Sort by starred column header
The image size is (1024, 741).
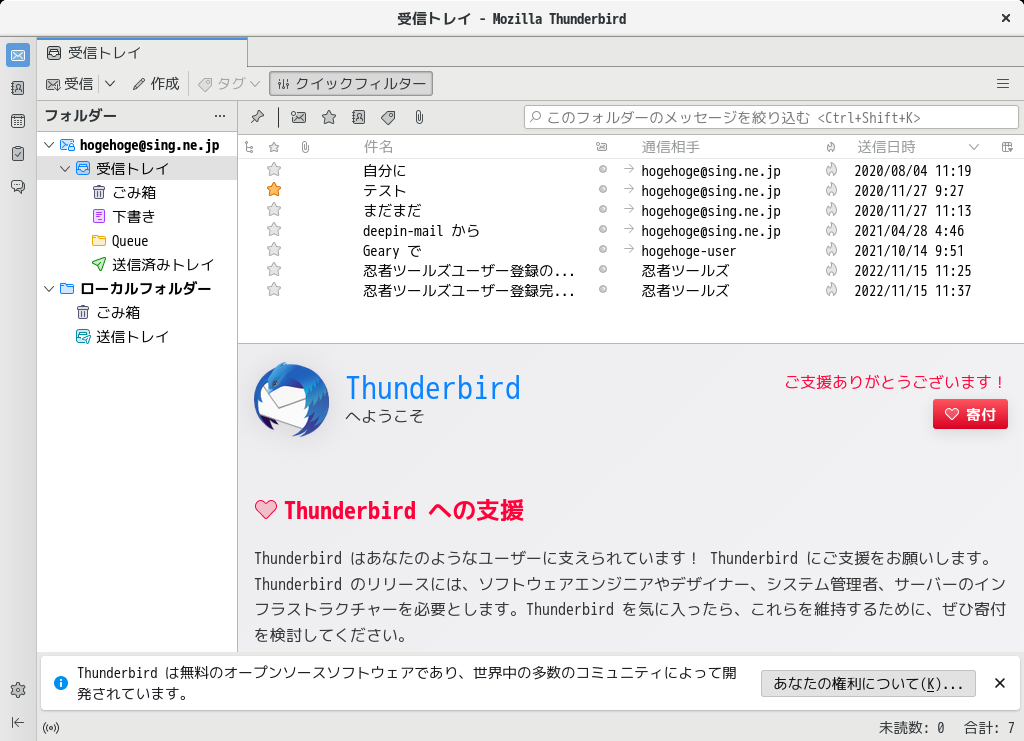tap(274, 147)
